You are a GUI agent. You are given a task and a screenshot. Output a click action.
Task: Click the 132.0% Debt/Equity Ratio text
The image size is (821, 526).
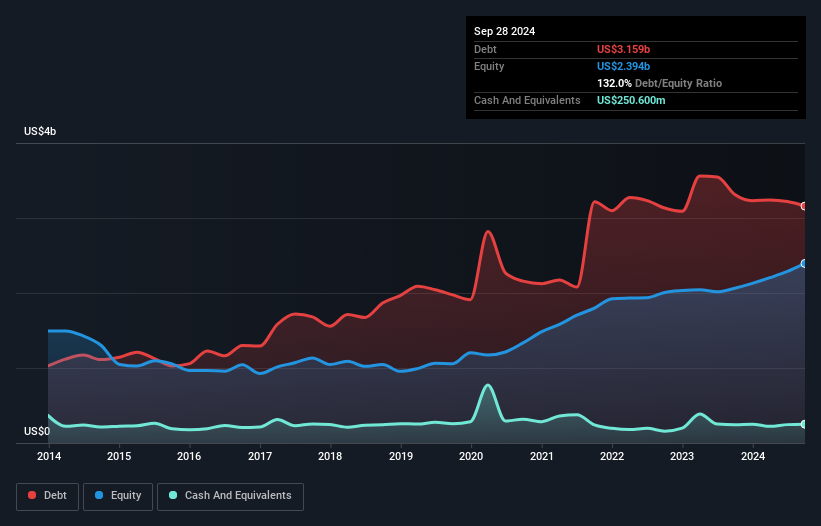[x=659, y=83]
